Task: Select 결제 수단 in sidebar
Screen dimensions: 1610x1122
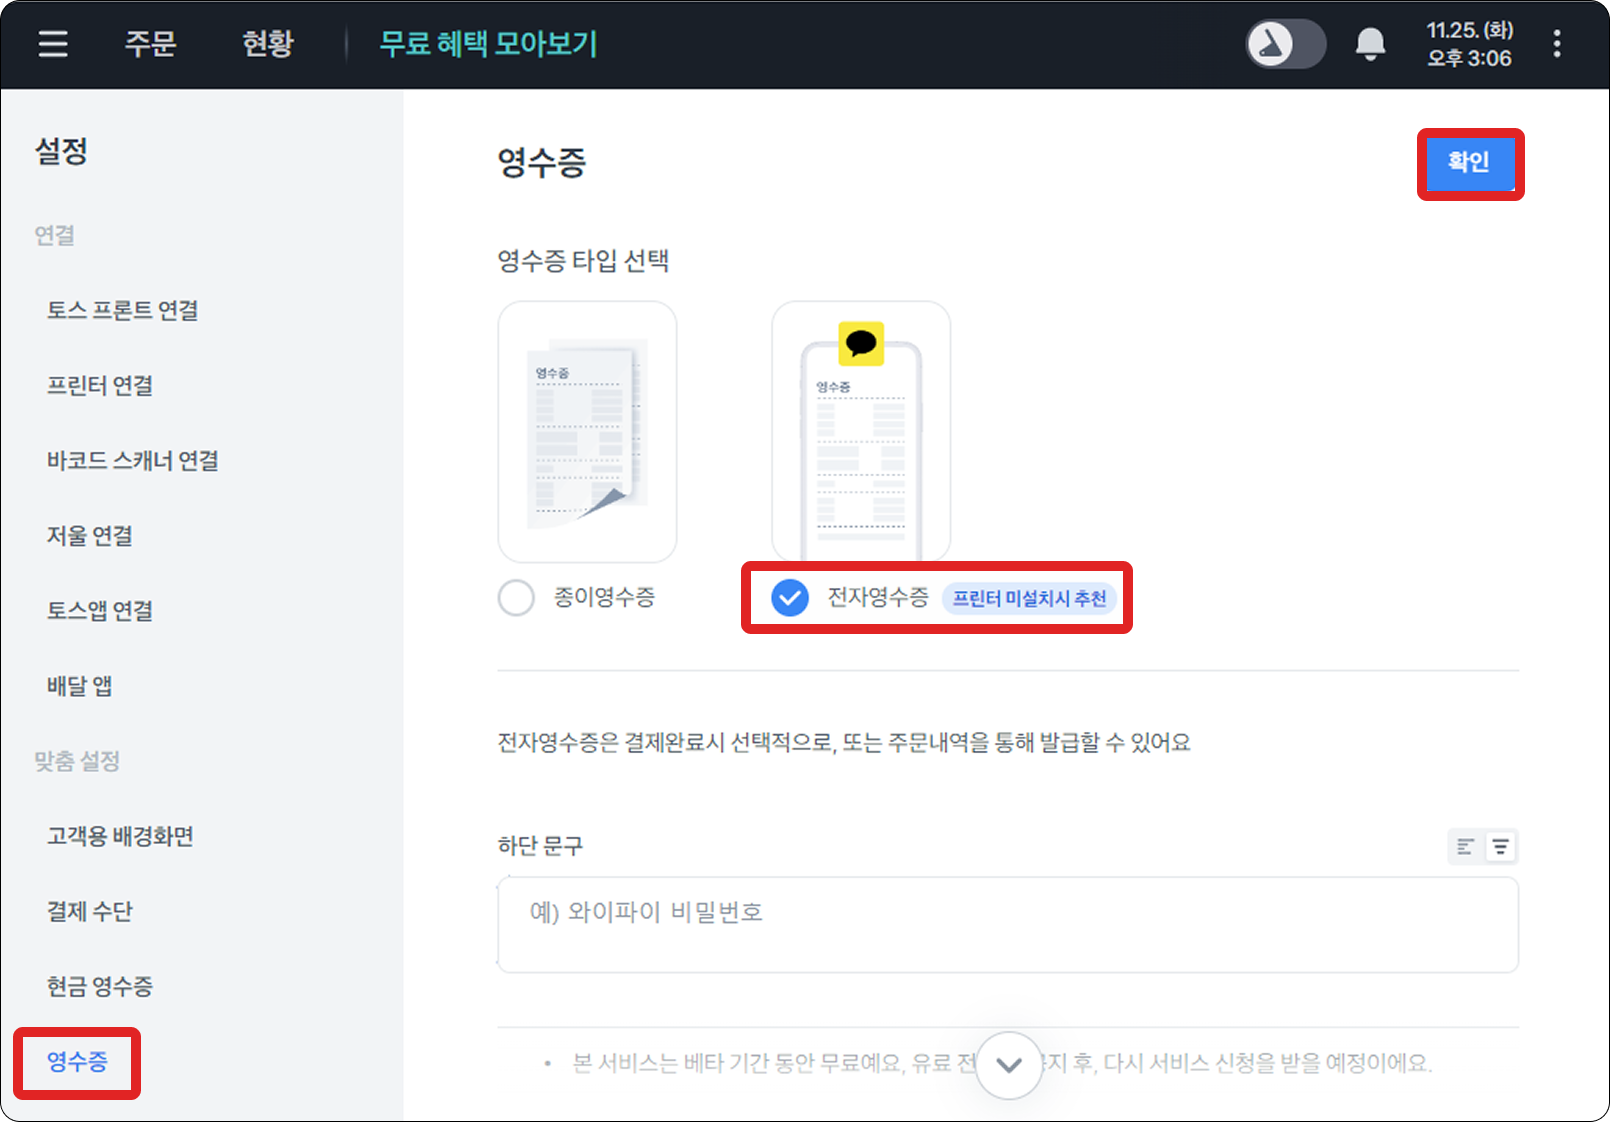Action: click(x=90, y=911)
